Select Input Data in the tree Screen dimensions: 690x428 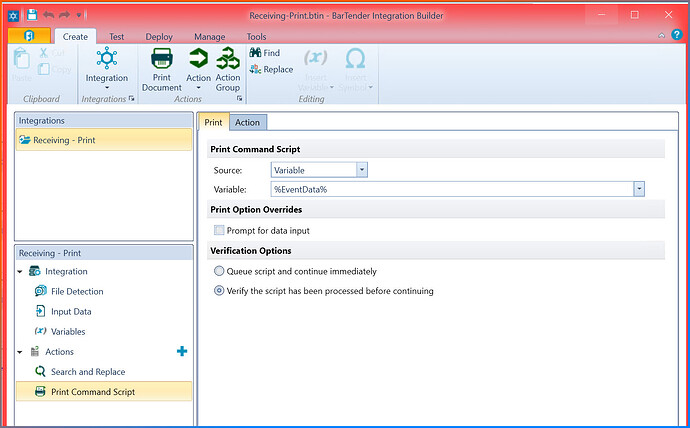point(71,311)
